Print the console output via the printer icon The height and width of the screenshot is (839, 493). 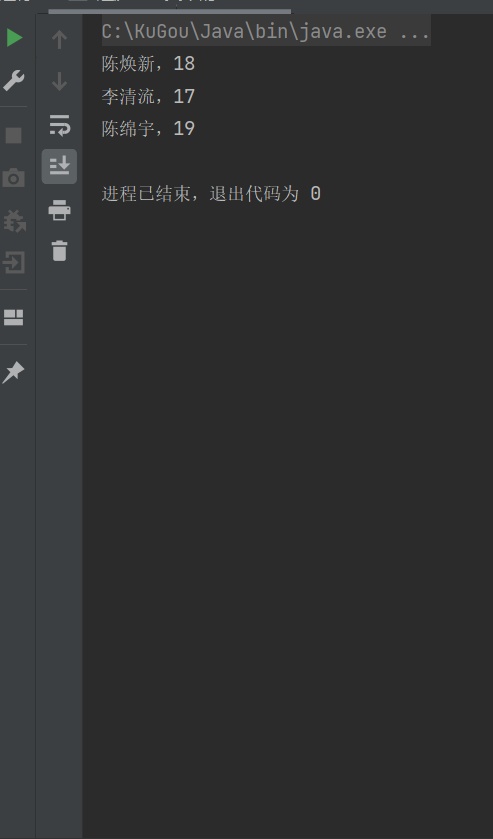pos(59,210)
